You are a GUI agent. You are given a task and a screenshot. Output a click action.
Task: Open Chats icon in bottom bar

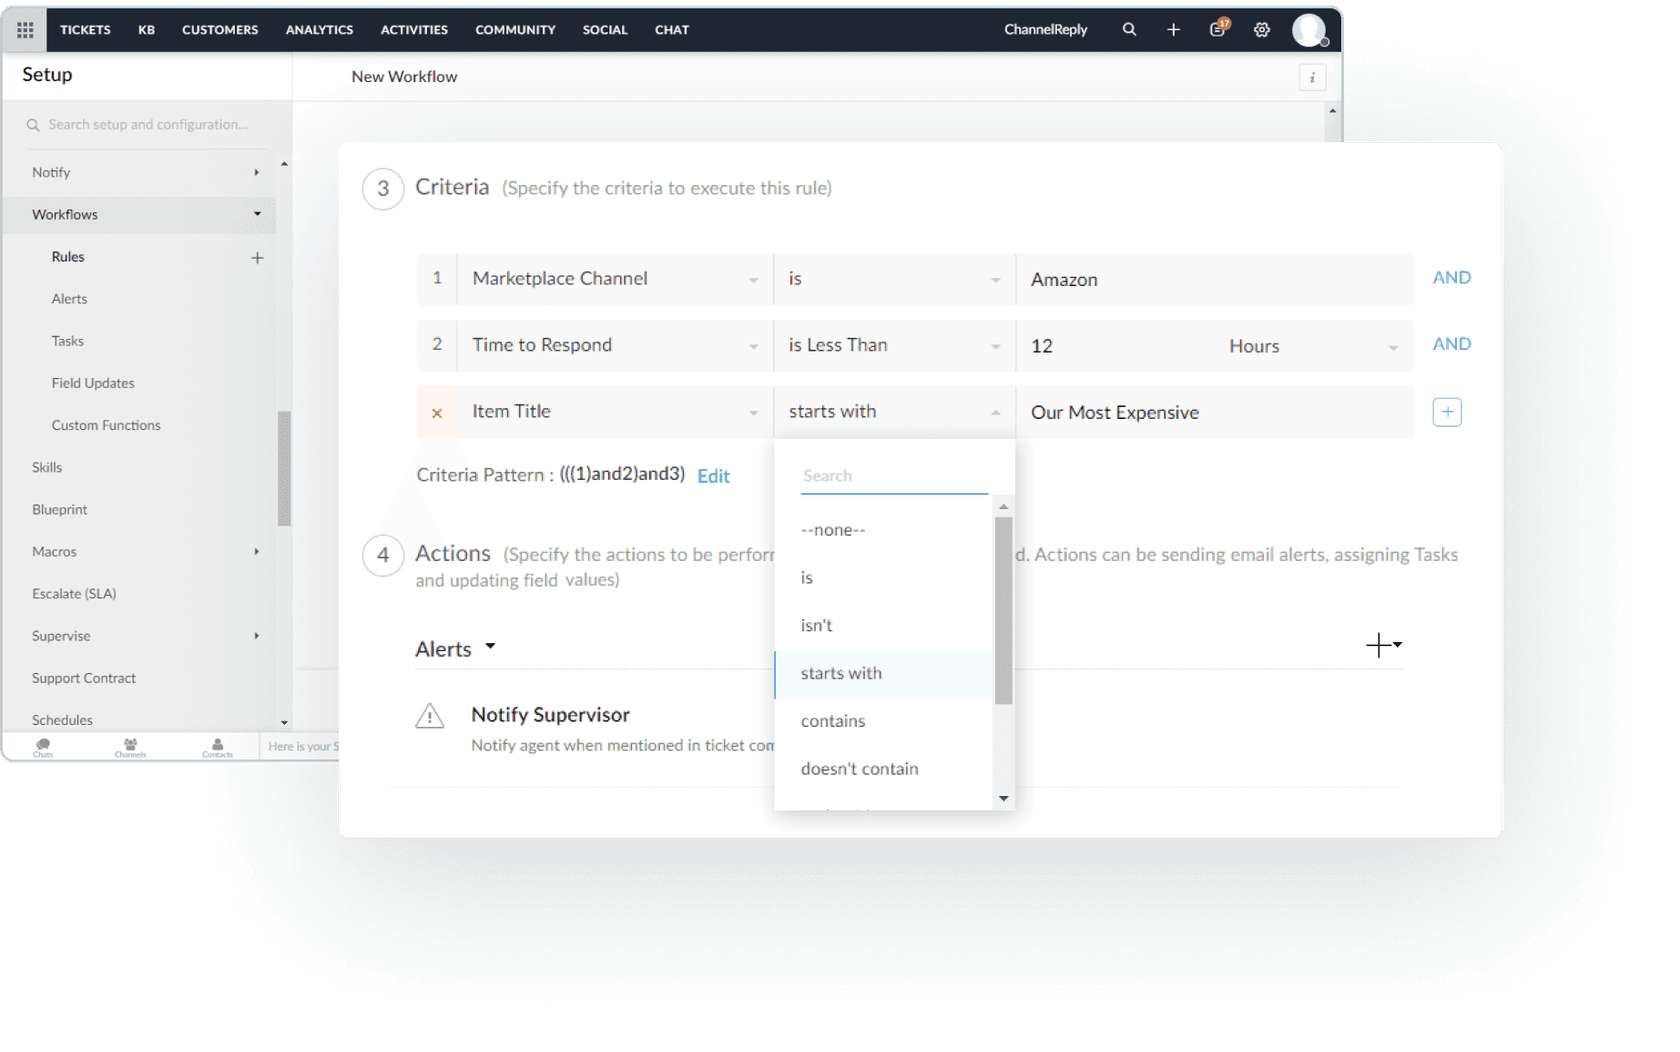pyautogui.click(x=43, y=747)
